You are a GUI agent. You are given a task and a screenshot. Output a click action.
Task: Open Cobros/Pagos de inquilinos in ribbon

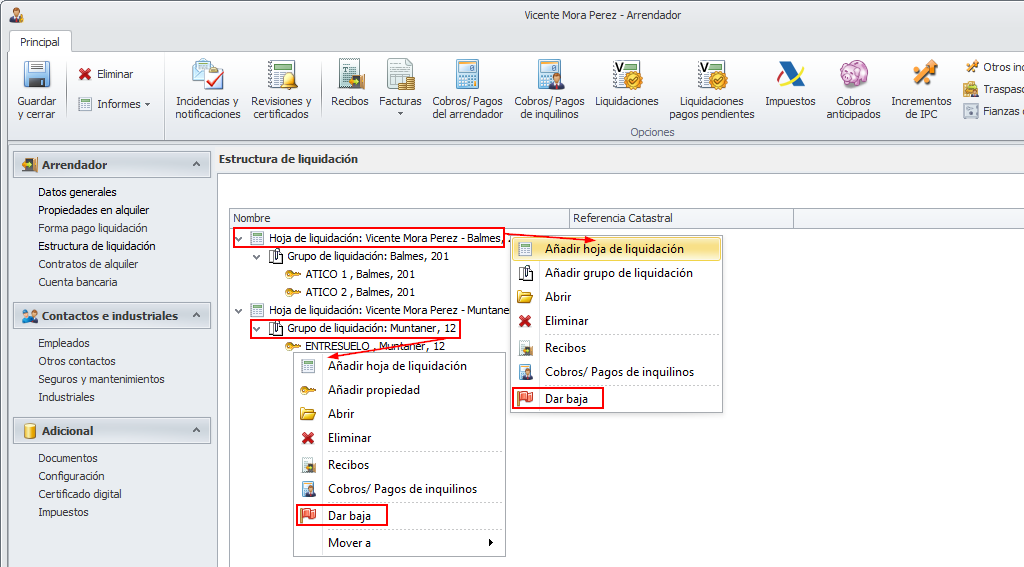click(549, 89)
